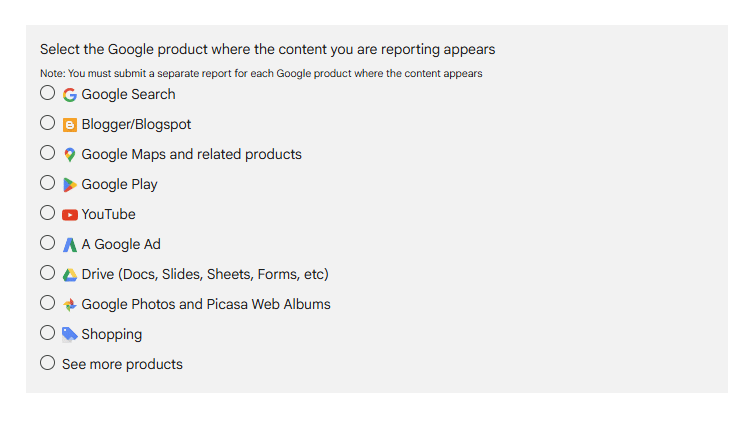Click the Google Play triangle icon
756x423 pixels.
(x=70, y=185)
